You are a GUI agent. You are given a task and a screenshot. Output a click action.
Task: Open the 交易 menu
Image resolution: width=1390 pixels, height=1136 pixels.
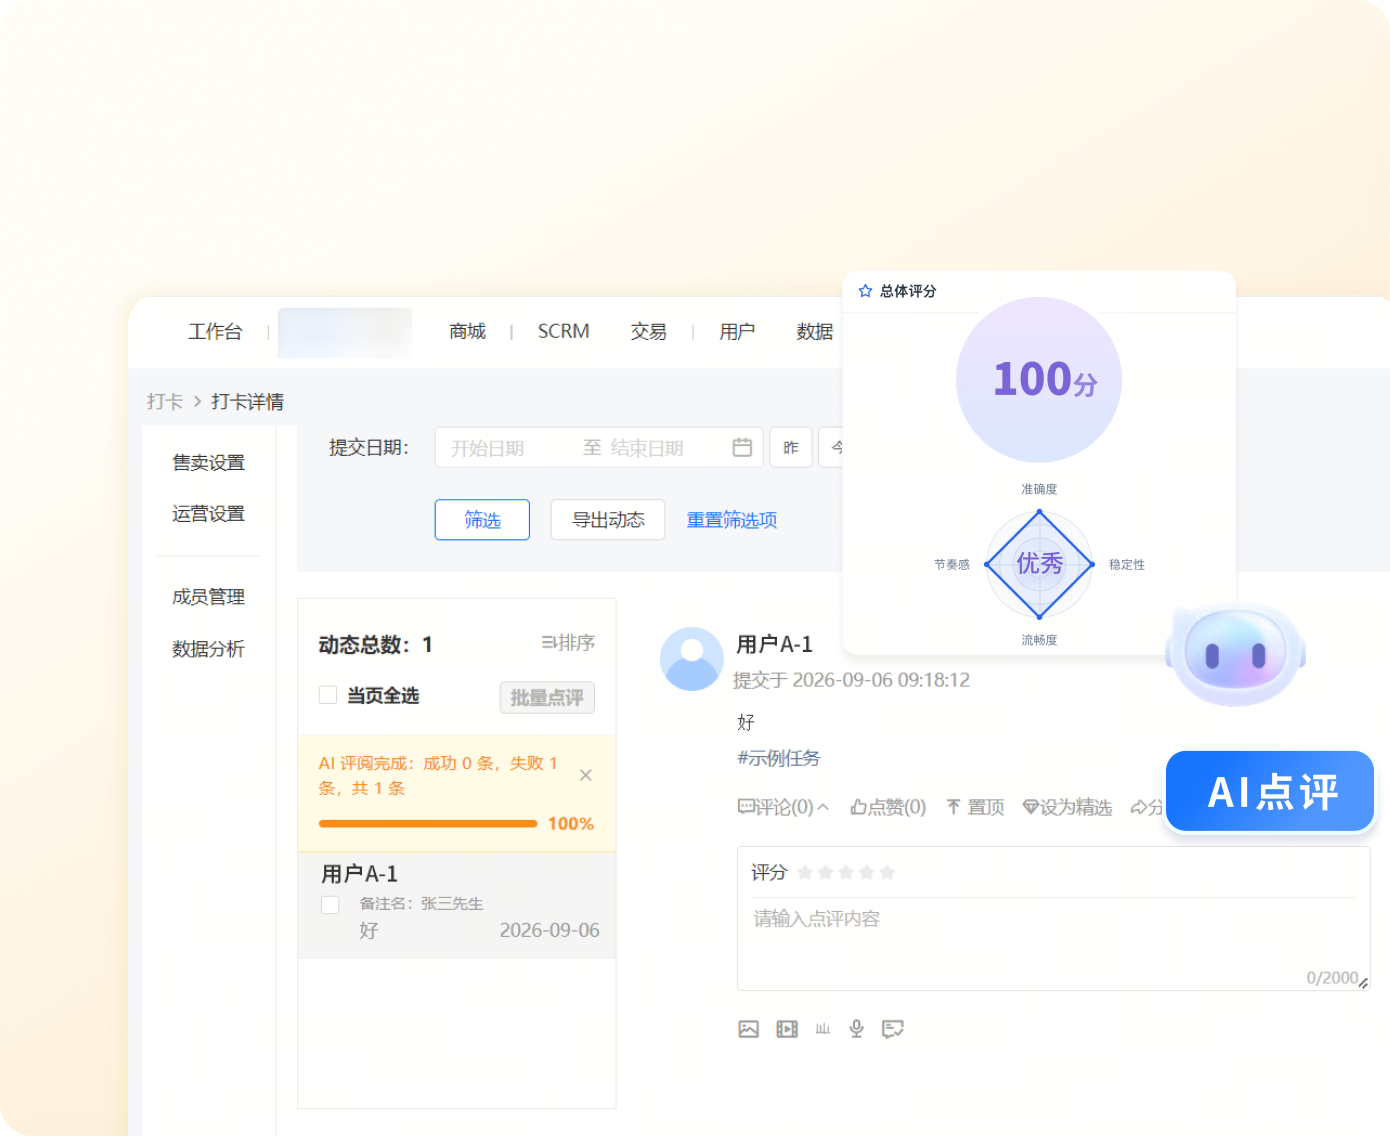point(649,332)
